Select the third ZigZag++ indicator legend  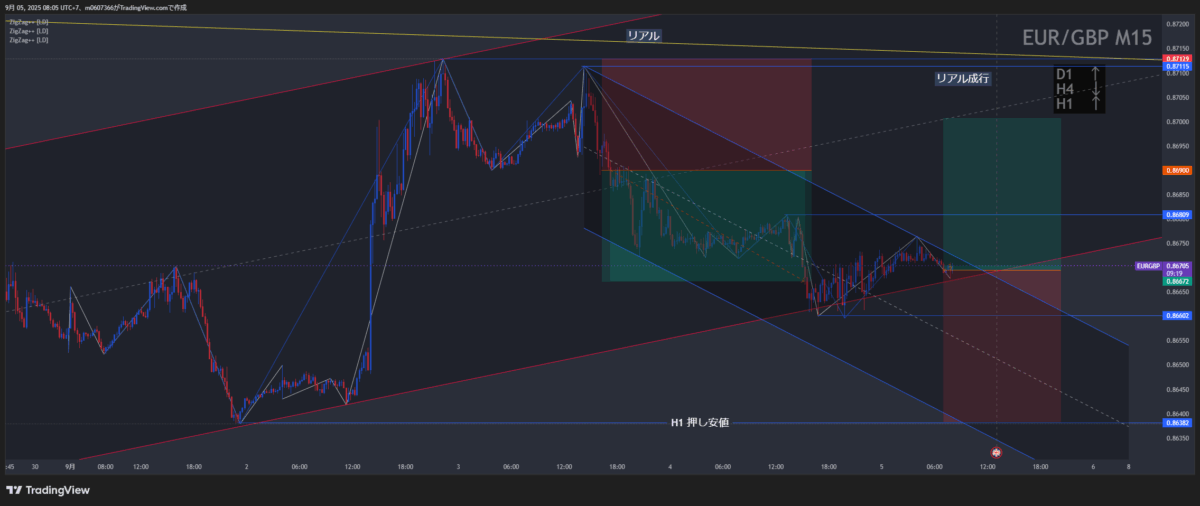click(x=28, y=40)
